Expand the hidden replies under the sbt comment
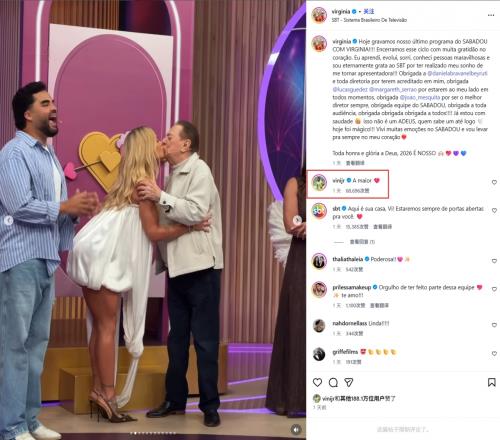The image size is (500, 440). coord(362,242)
